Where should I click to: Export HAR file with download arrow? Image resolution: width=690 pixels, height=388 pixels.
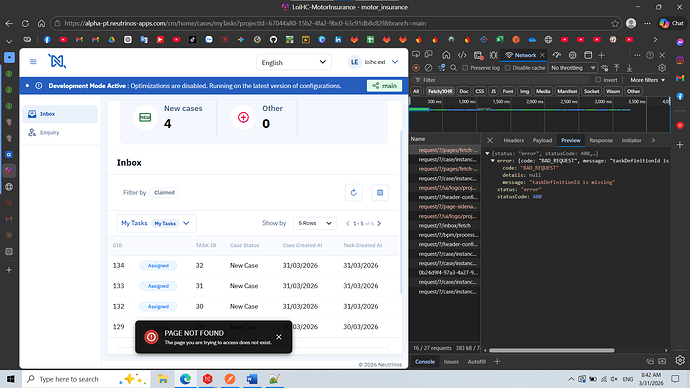coord(629,68)
